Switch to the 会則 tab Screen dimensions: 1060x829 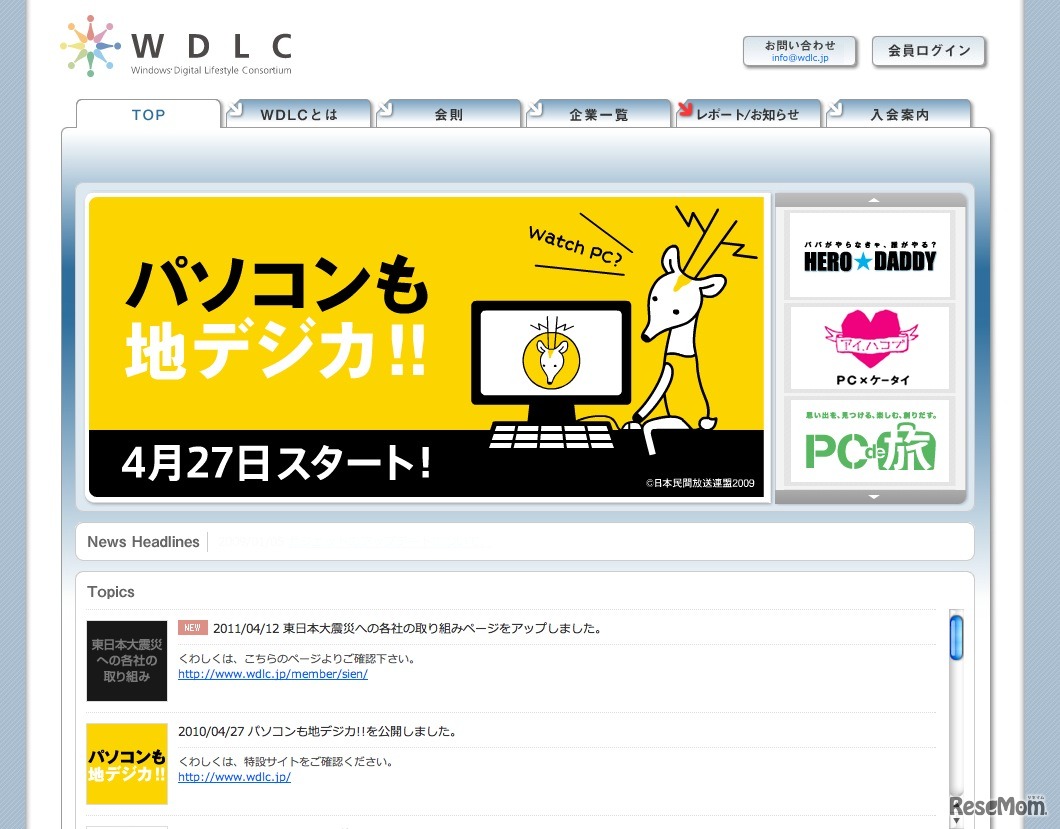point(448,114)
